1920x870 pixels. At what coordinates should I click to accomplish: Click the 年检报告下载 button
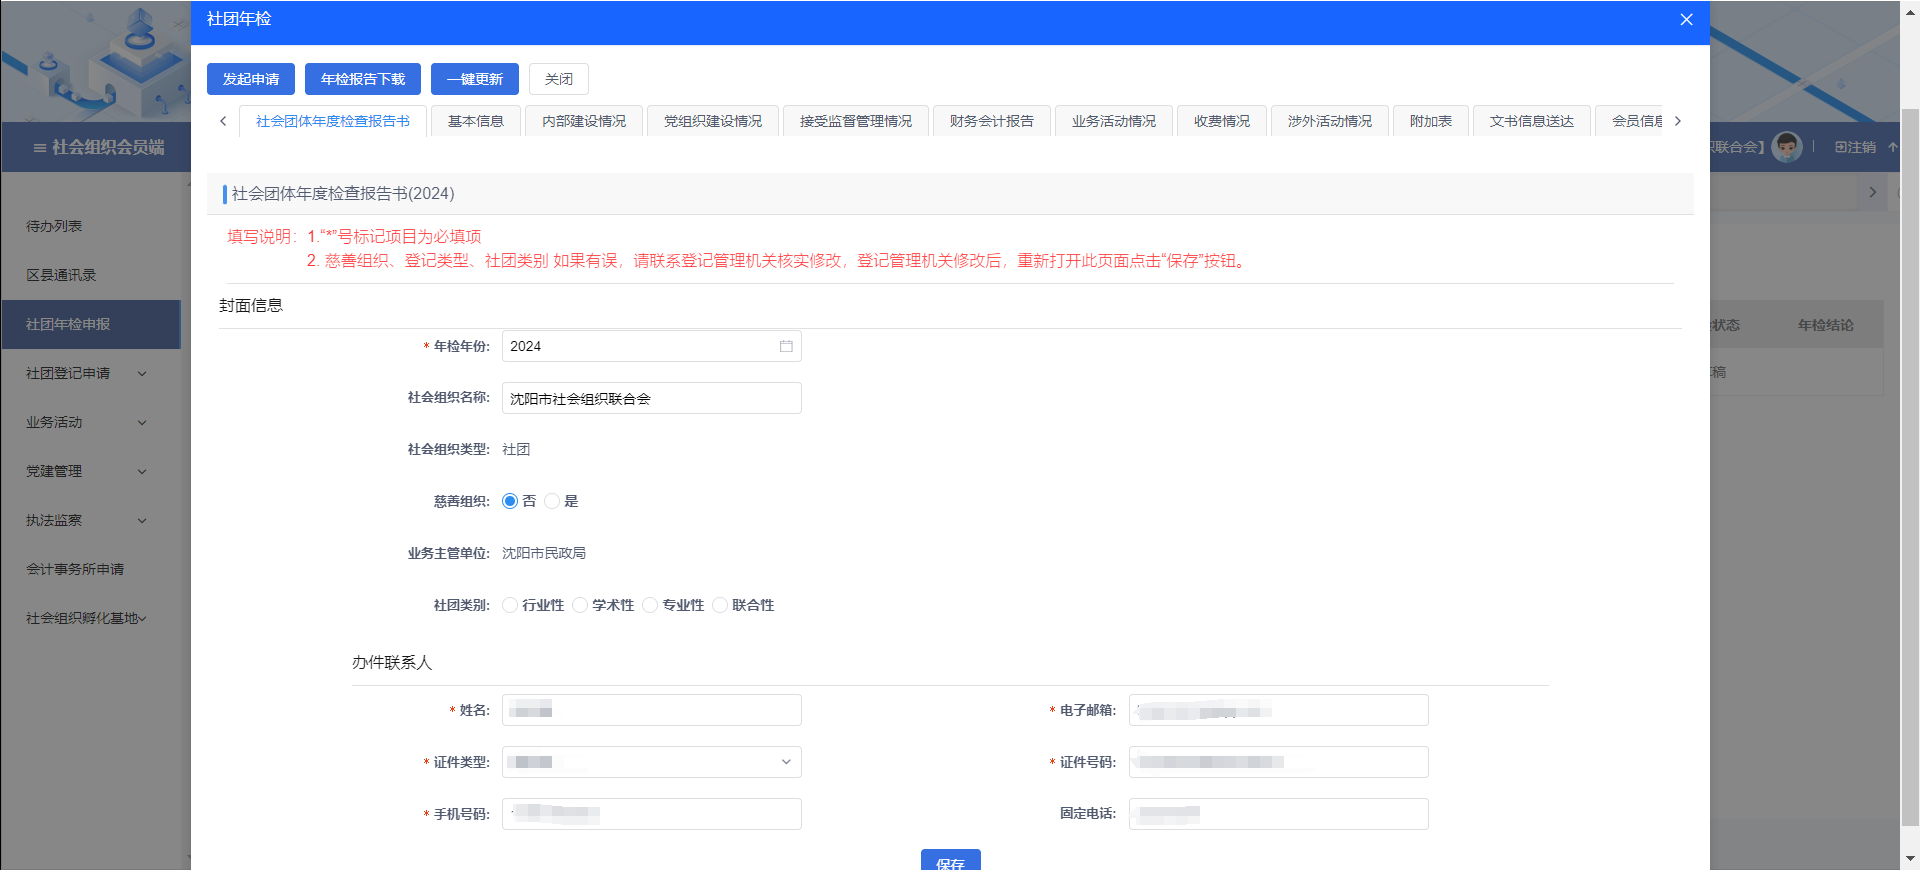tap(363, 79)
